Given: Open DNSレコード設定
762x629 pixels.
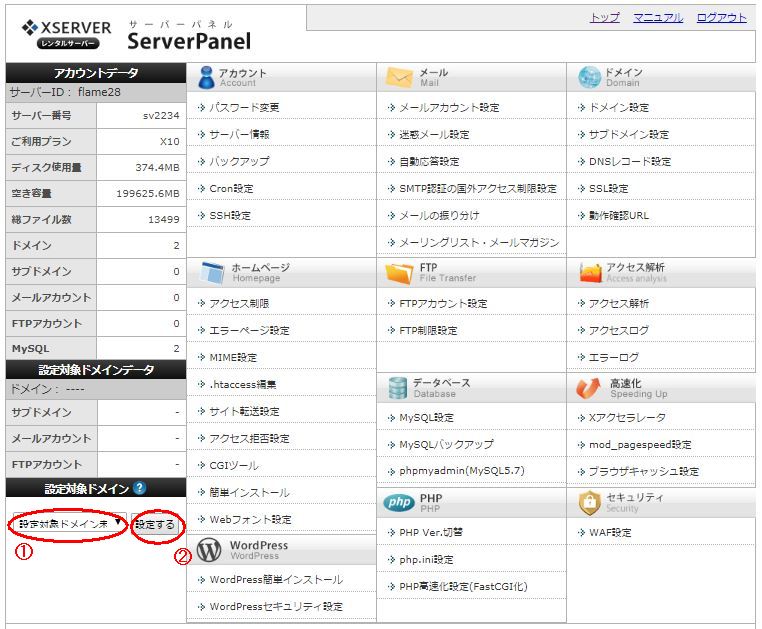Looking at the screenshot, I should click(630, 161).
